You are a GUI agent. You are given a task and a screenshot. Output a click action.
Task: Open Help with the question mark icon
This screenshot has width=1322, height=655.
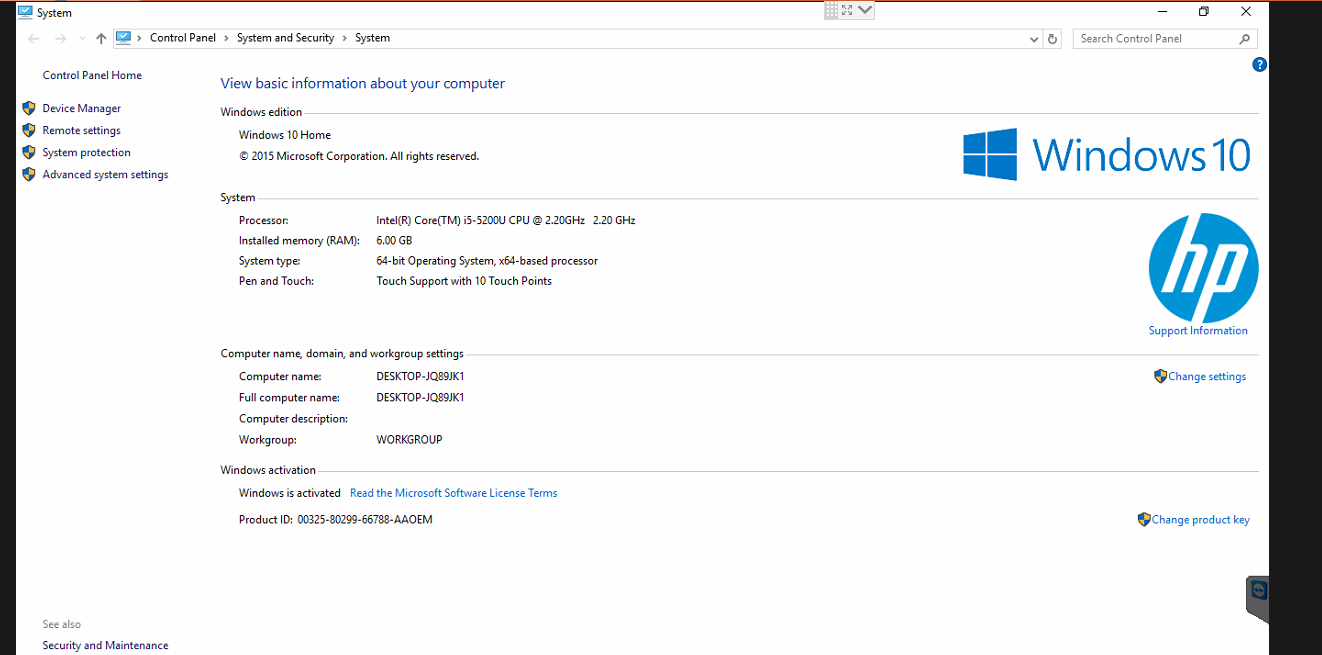tap(1260, 65)
